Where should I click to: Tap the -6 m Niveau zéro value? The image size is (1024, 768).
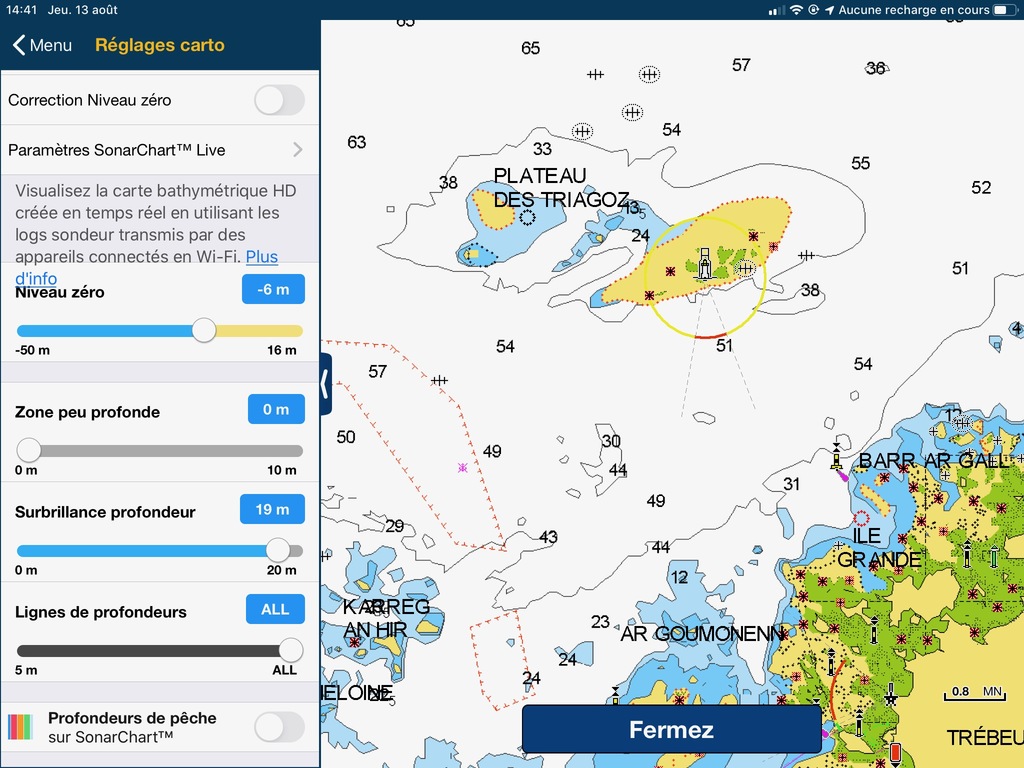(273, 289)
